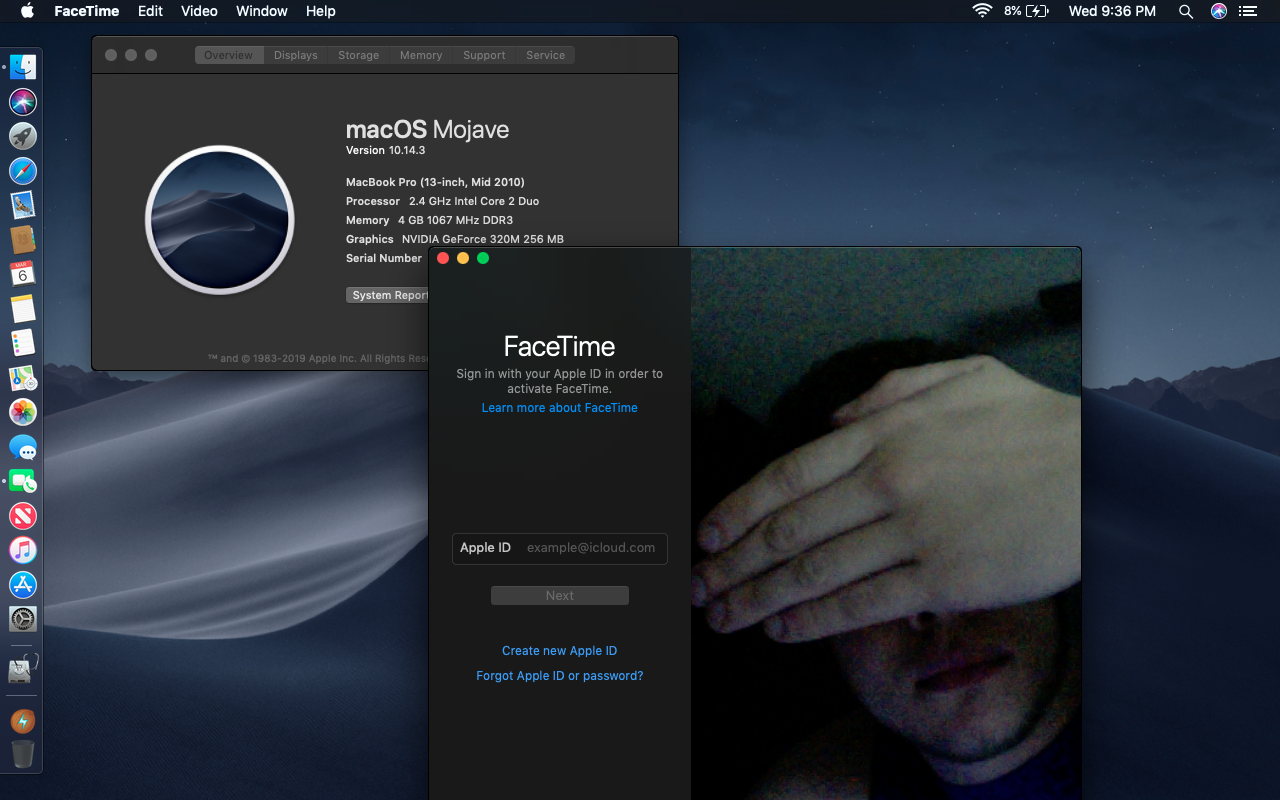Click the Next button in FaceTime
Viewport: 1280px width, 800px height.
pos(560,595)
